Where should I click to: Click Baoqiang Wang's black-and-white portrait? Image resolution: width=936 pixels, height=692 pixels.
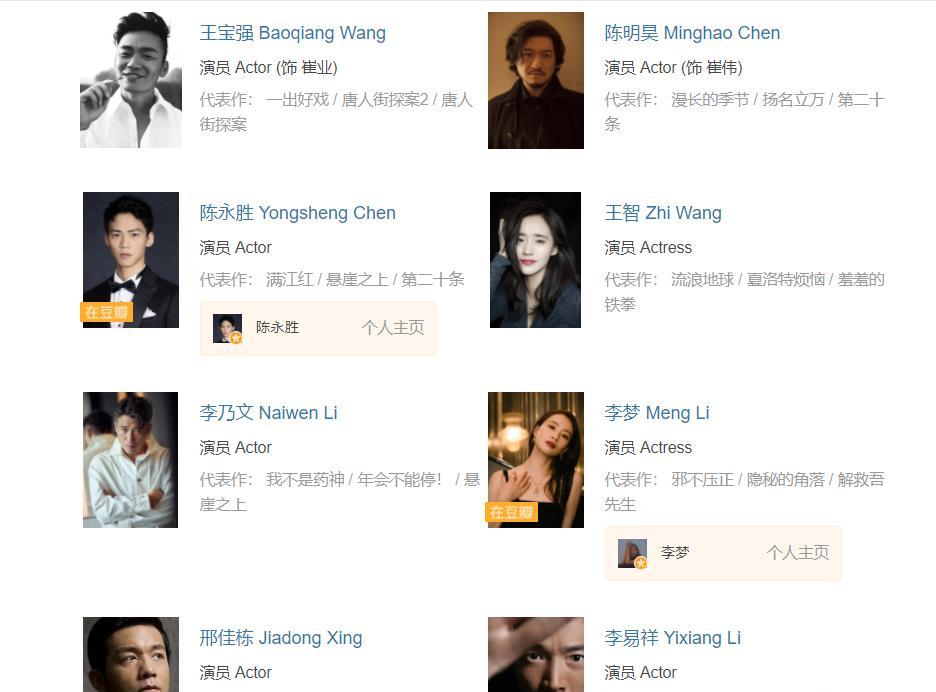[x=131, y=80]
